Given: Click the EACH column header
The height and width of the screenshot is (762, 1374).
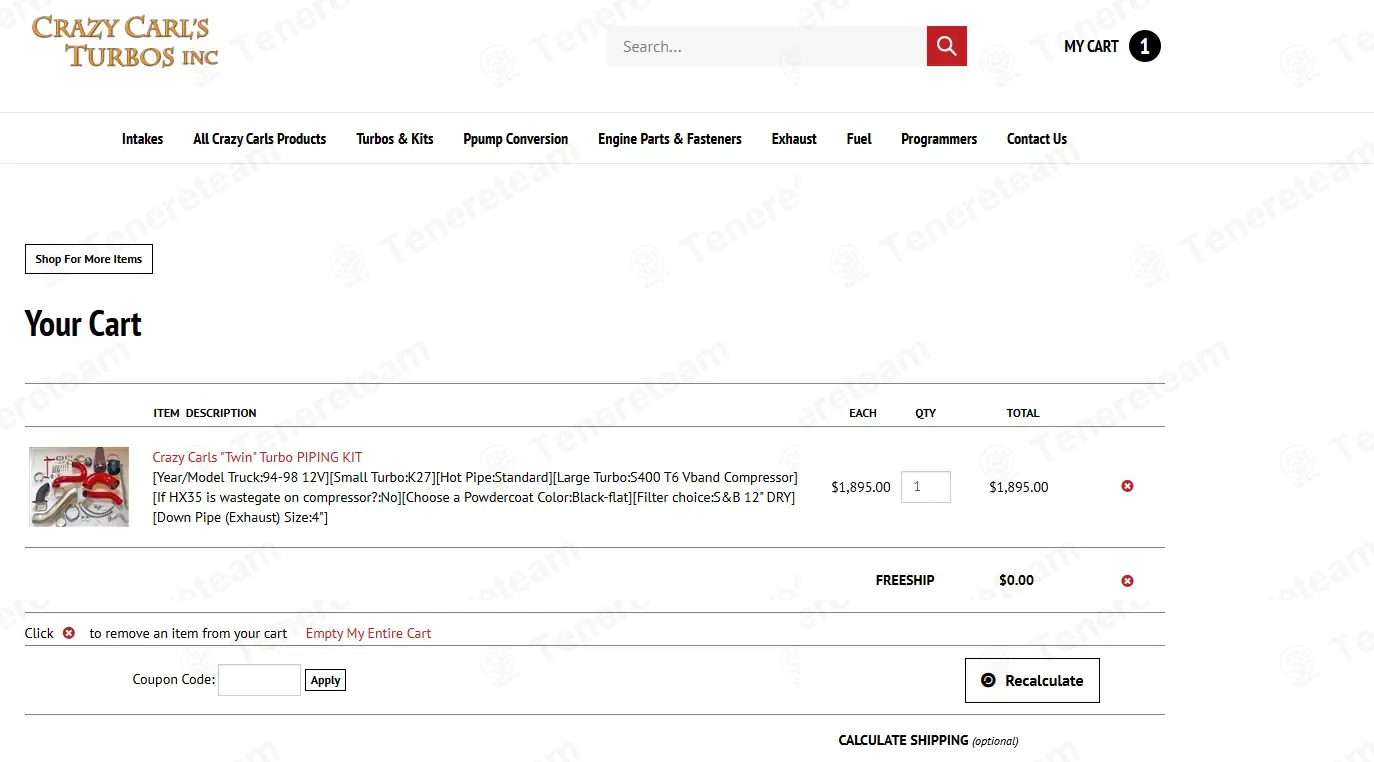Looking at the screenshot, I should [x=863, y=413].
